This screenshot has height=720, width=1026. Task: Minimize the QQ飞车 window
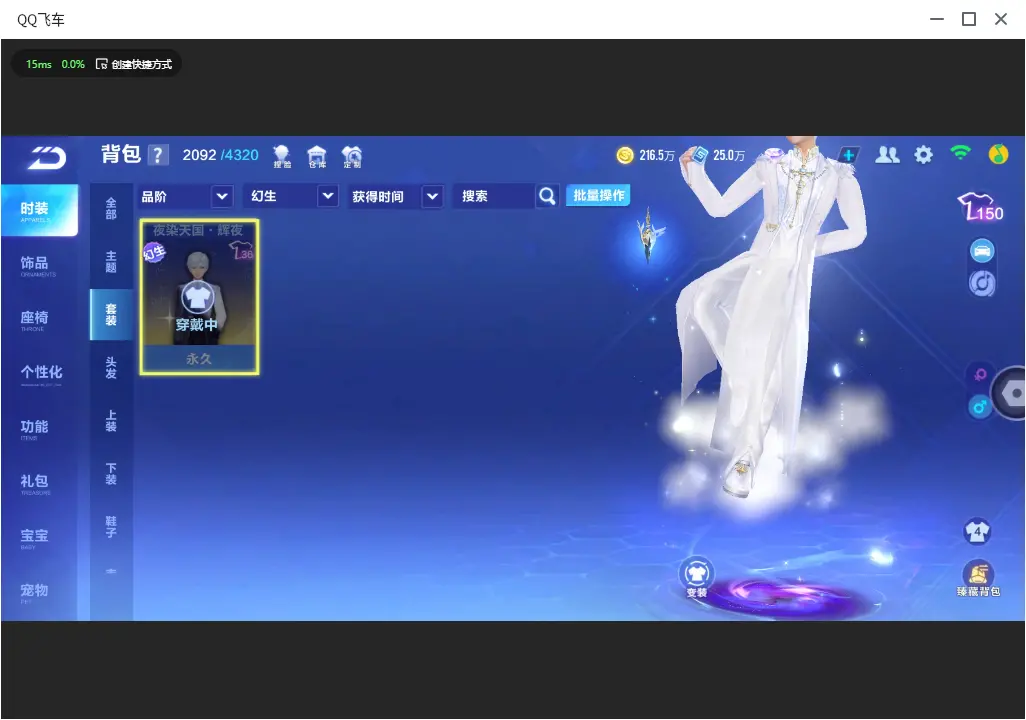[x=936, y=20]
